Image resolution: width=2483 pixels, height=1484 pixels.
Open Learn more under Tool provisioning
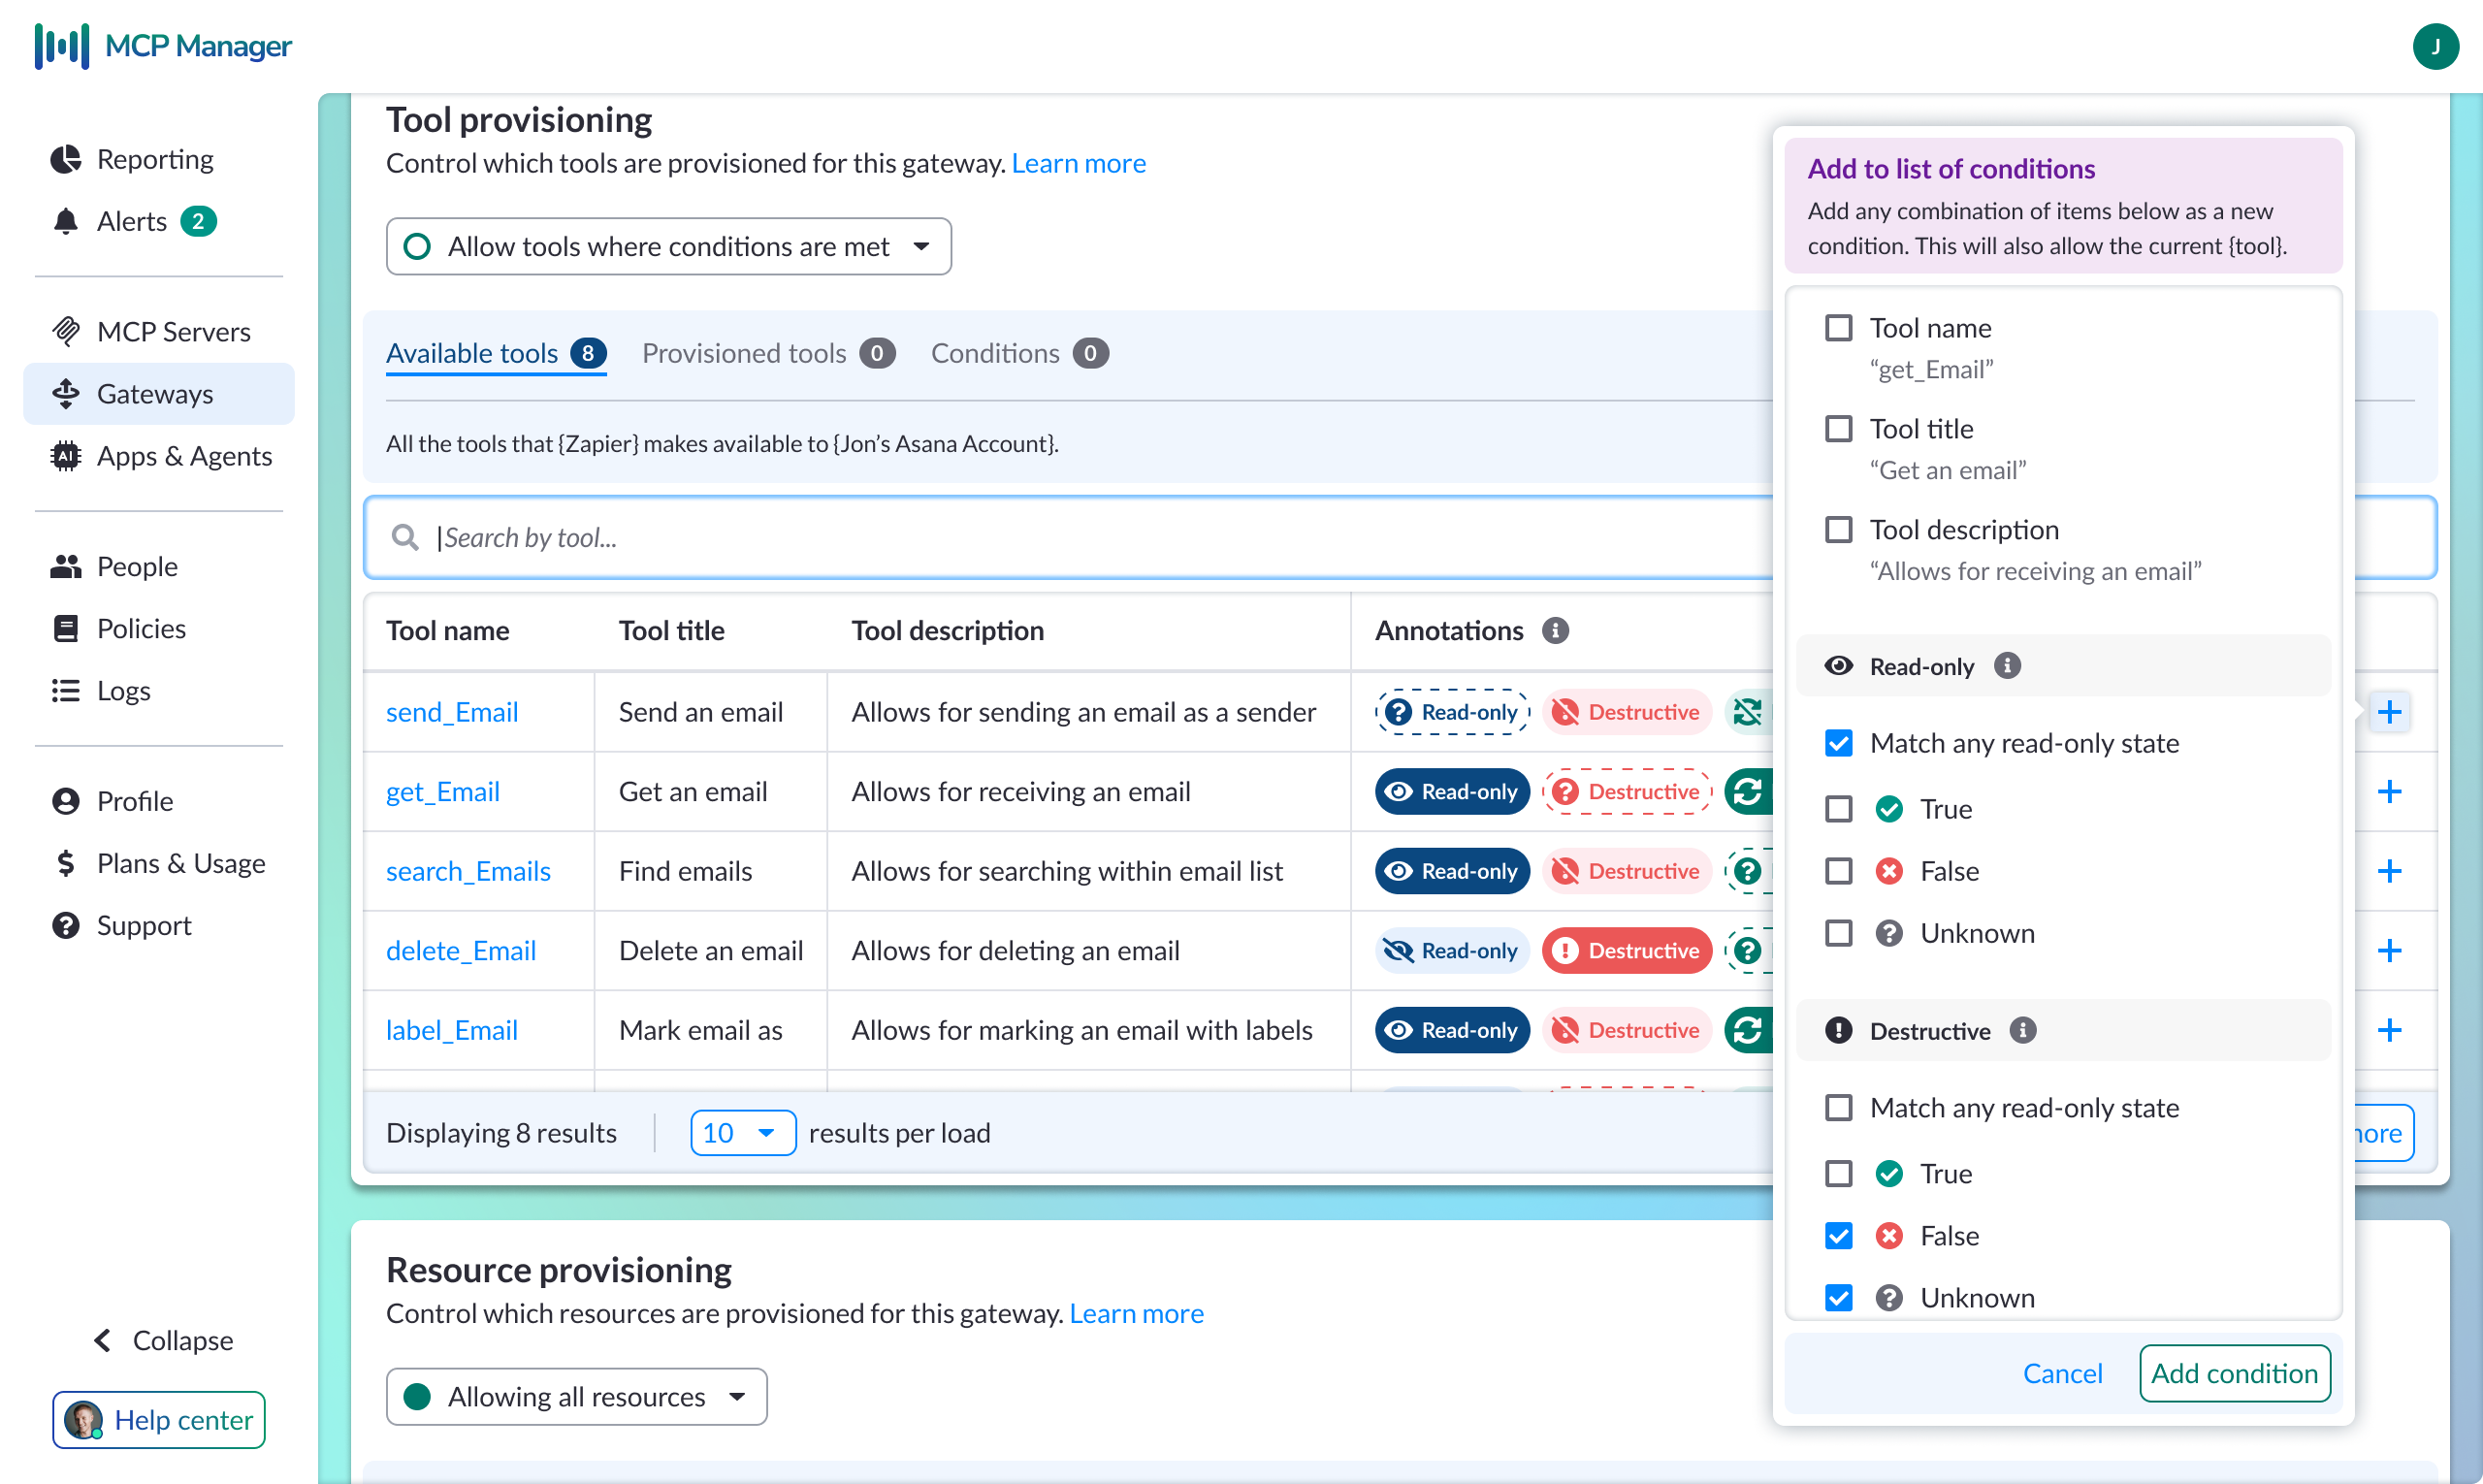(x=1079, y=163)
